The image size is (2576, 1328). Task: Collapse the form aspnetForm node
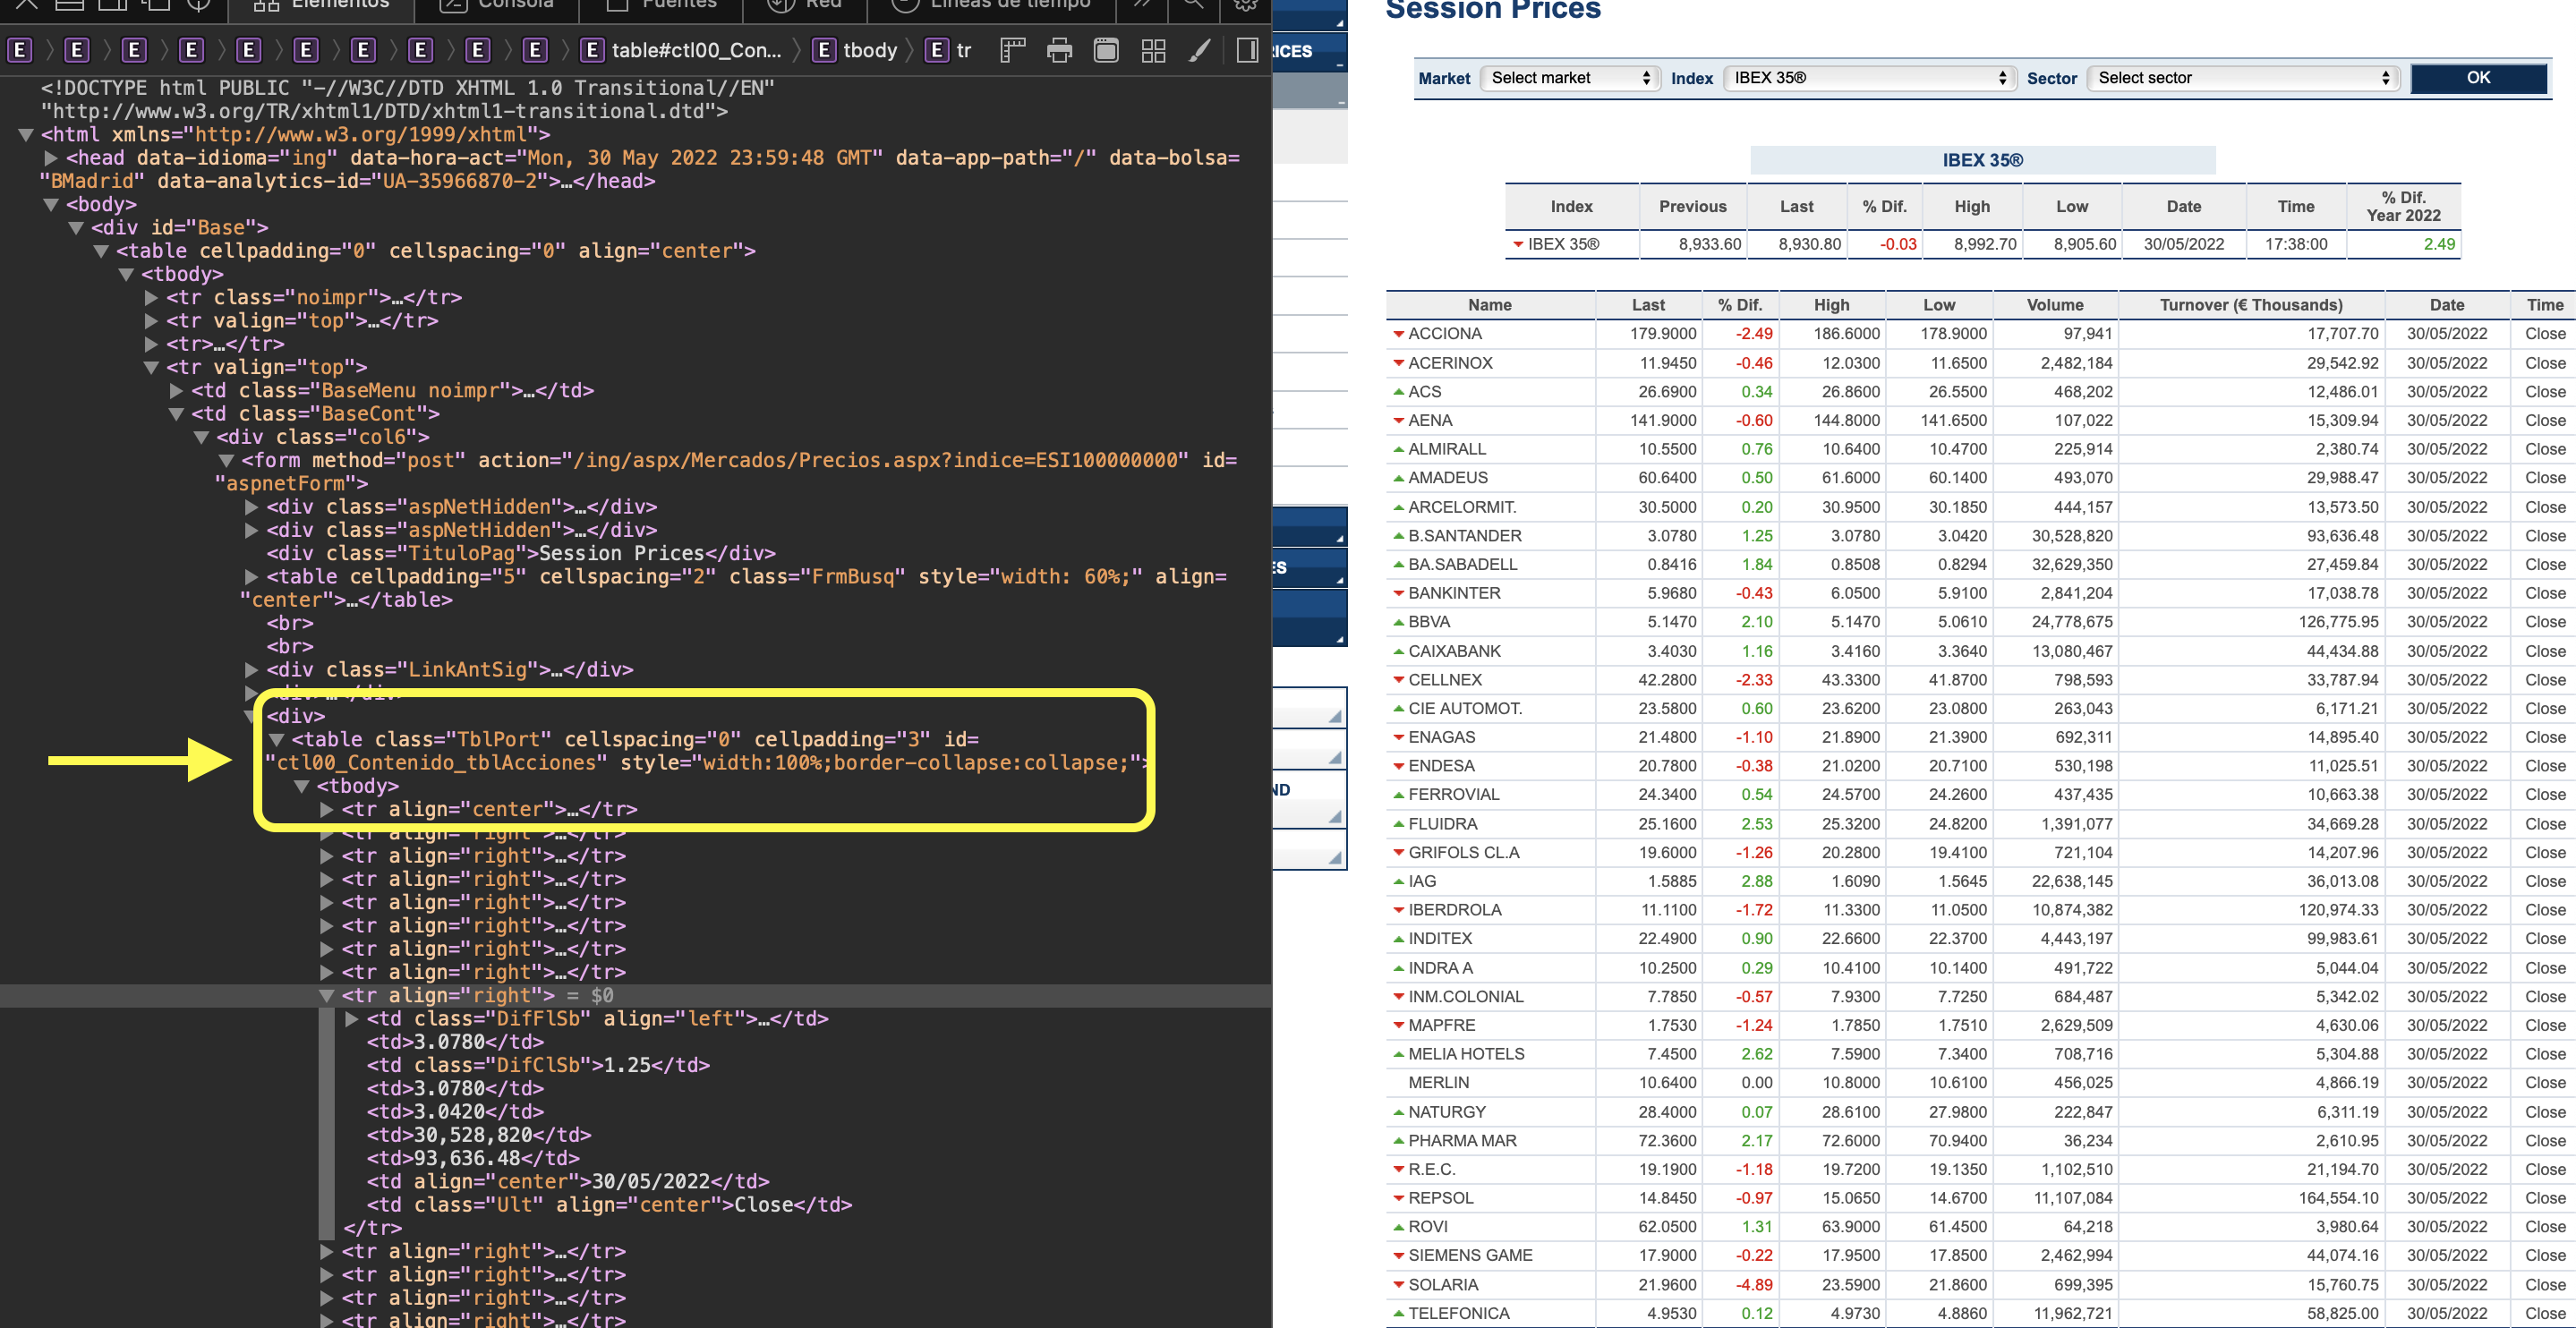click(x=226, y=461)
